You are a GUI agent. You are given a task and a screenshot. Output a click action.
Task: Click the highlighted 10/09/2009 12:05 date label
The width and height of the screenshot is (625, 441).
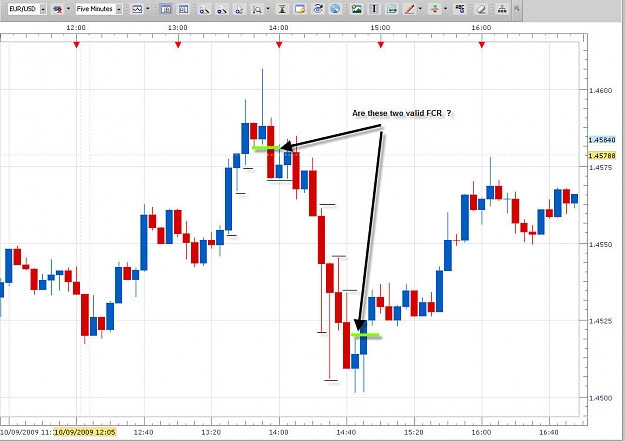[85, 432]
